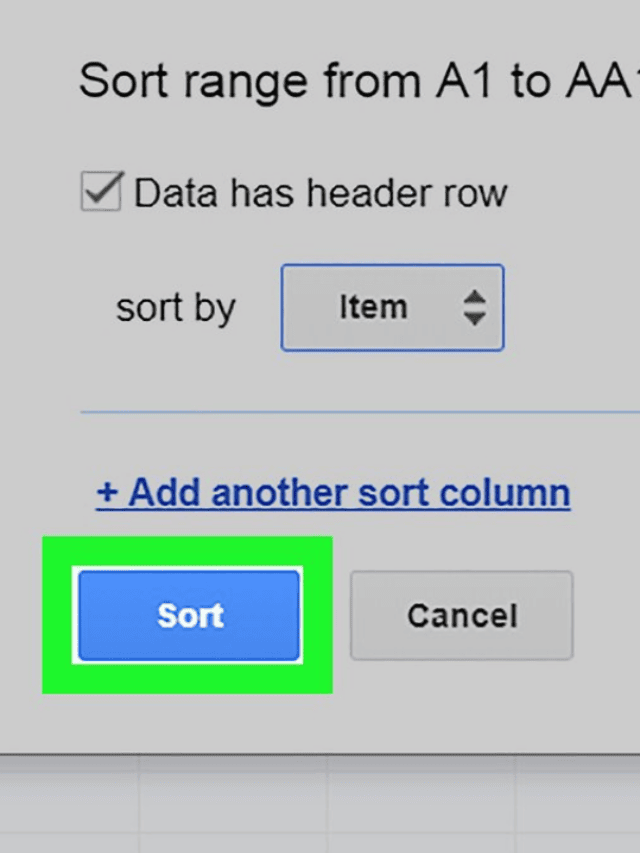
Task: Click the sort by label text
Action: [x=175, y=307]
